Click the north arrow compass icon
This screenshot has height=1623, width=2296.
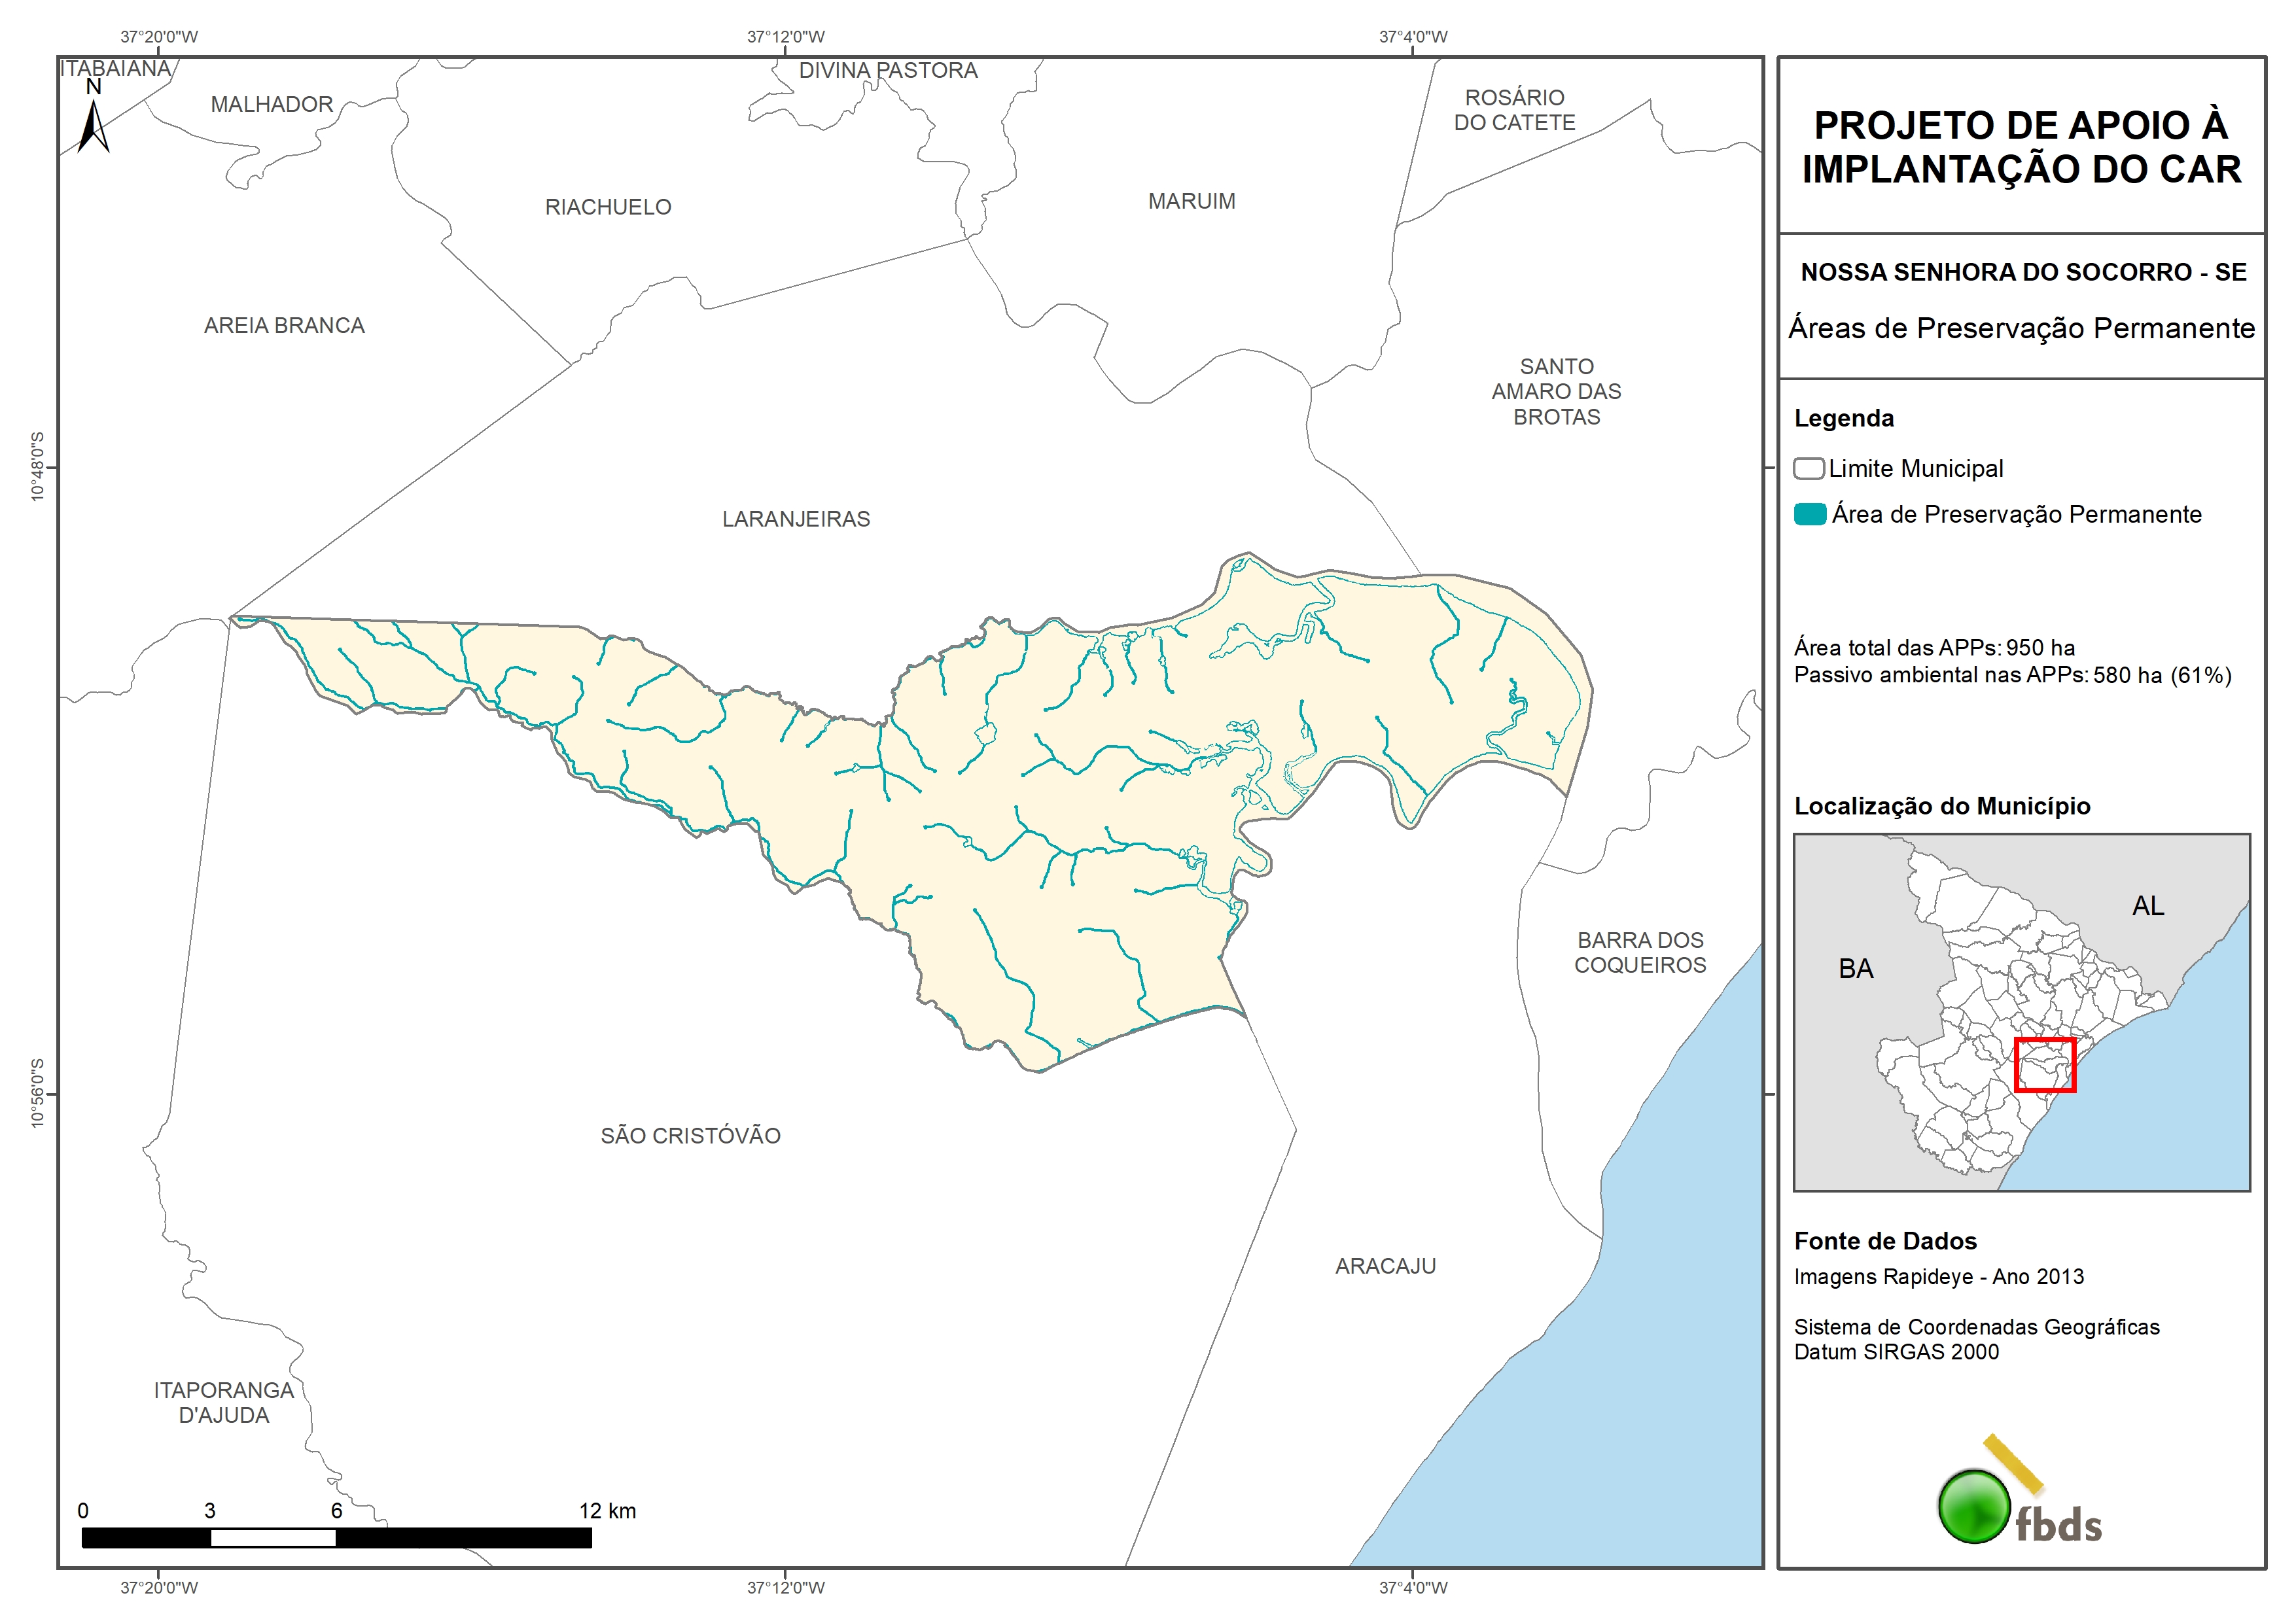pyautogui.click(x=93, y=125)
